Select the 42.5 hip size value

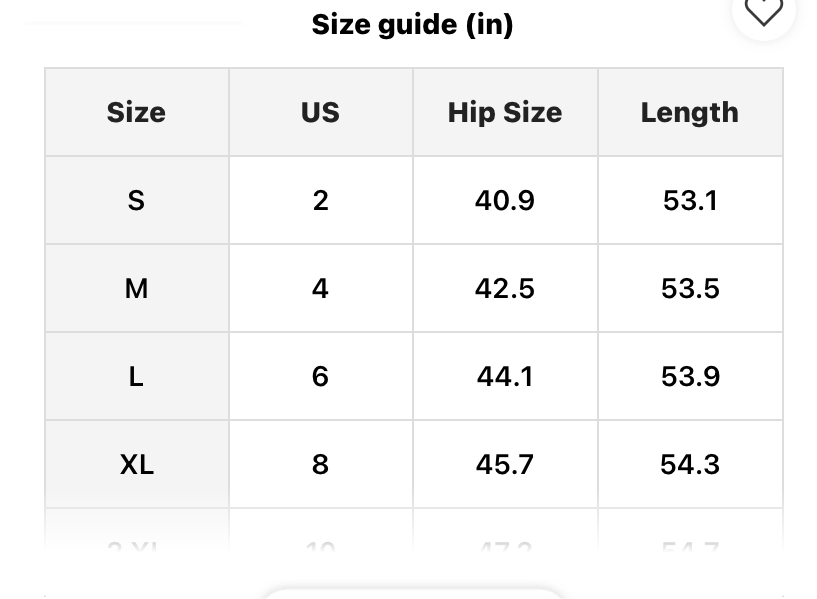pos(505,288)
